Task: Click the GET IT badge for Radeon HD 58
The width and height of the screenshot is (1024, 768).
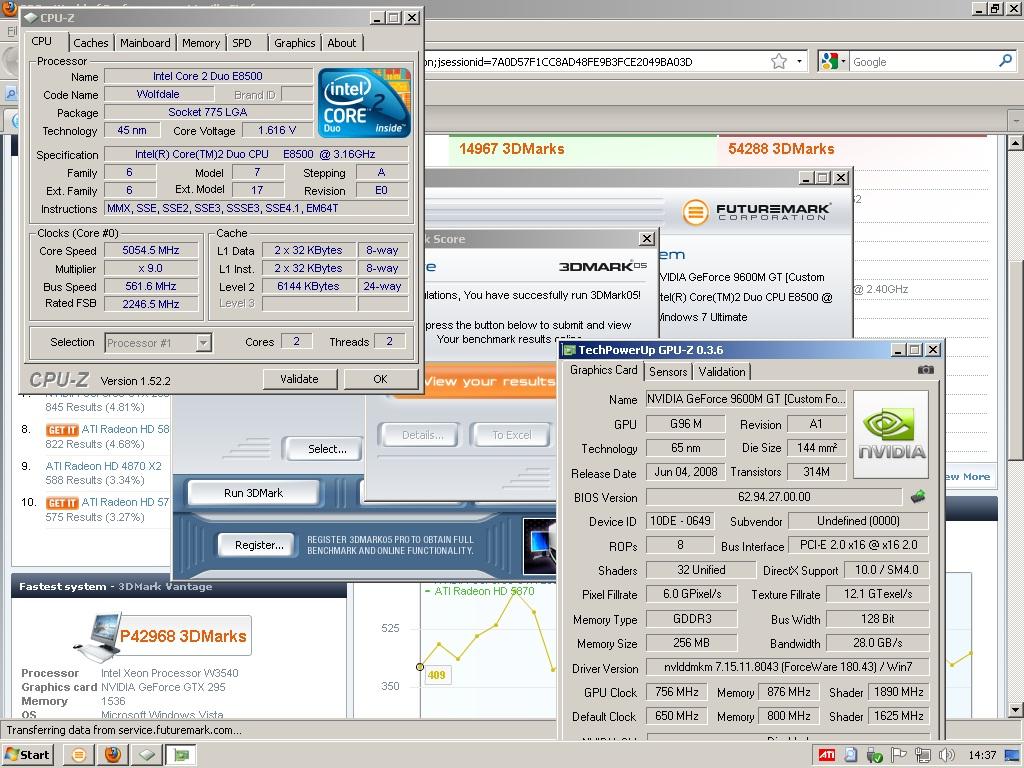Action: 62,430
